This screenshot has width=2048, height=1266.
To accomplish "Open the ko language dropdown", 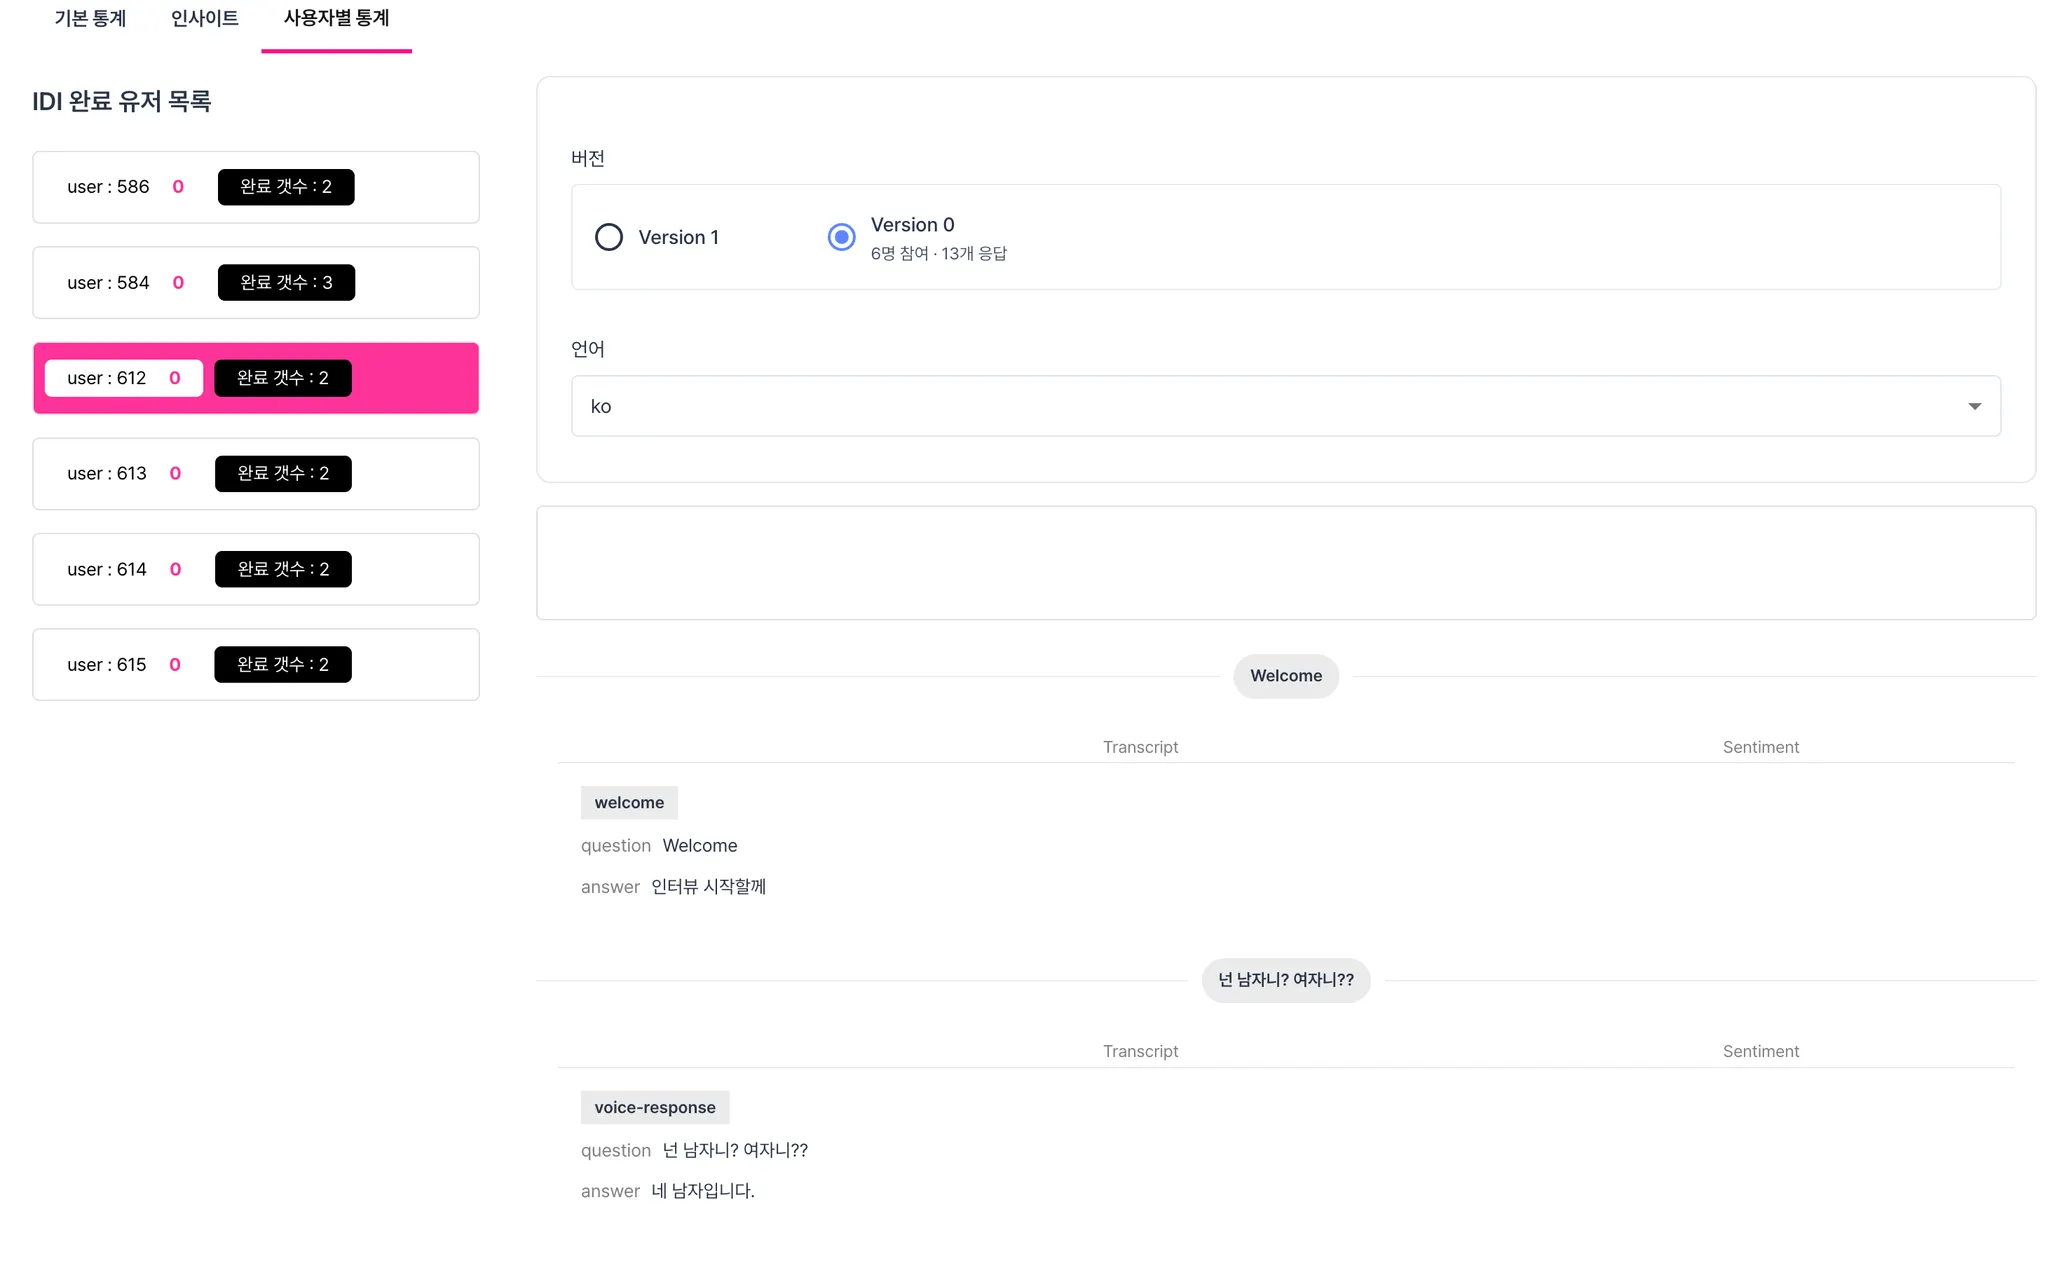I will click(1284, 406).
